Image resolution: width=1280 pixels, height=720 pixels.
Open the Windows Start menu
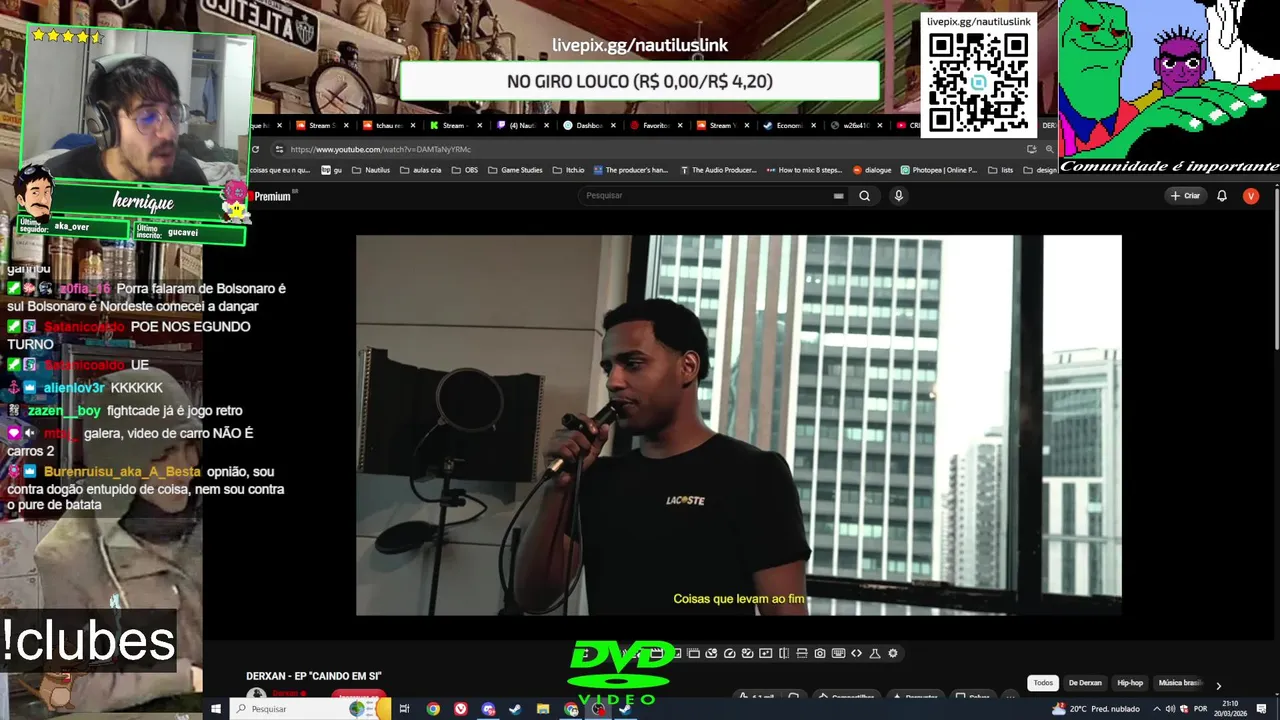(215, 709)
